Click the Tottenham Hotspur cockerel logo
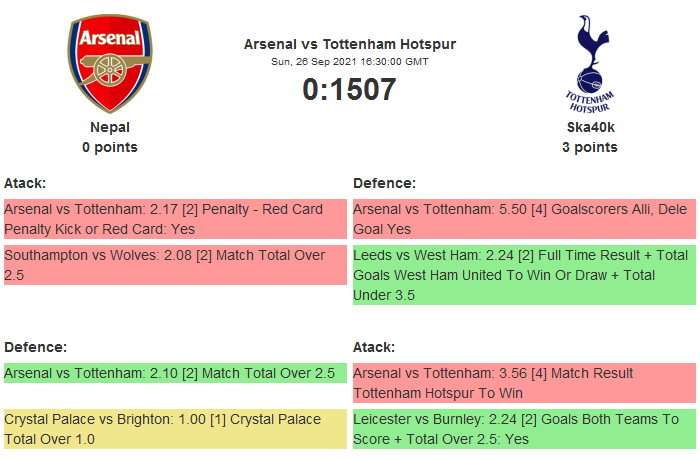Screen dimensions: 700x460 pos(589,64)
